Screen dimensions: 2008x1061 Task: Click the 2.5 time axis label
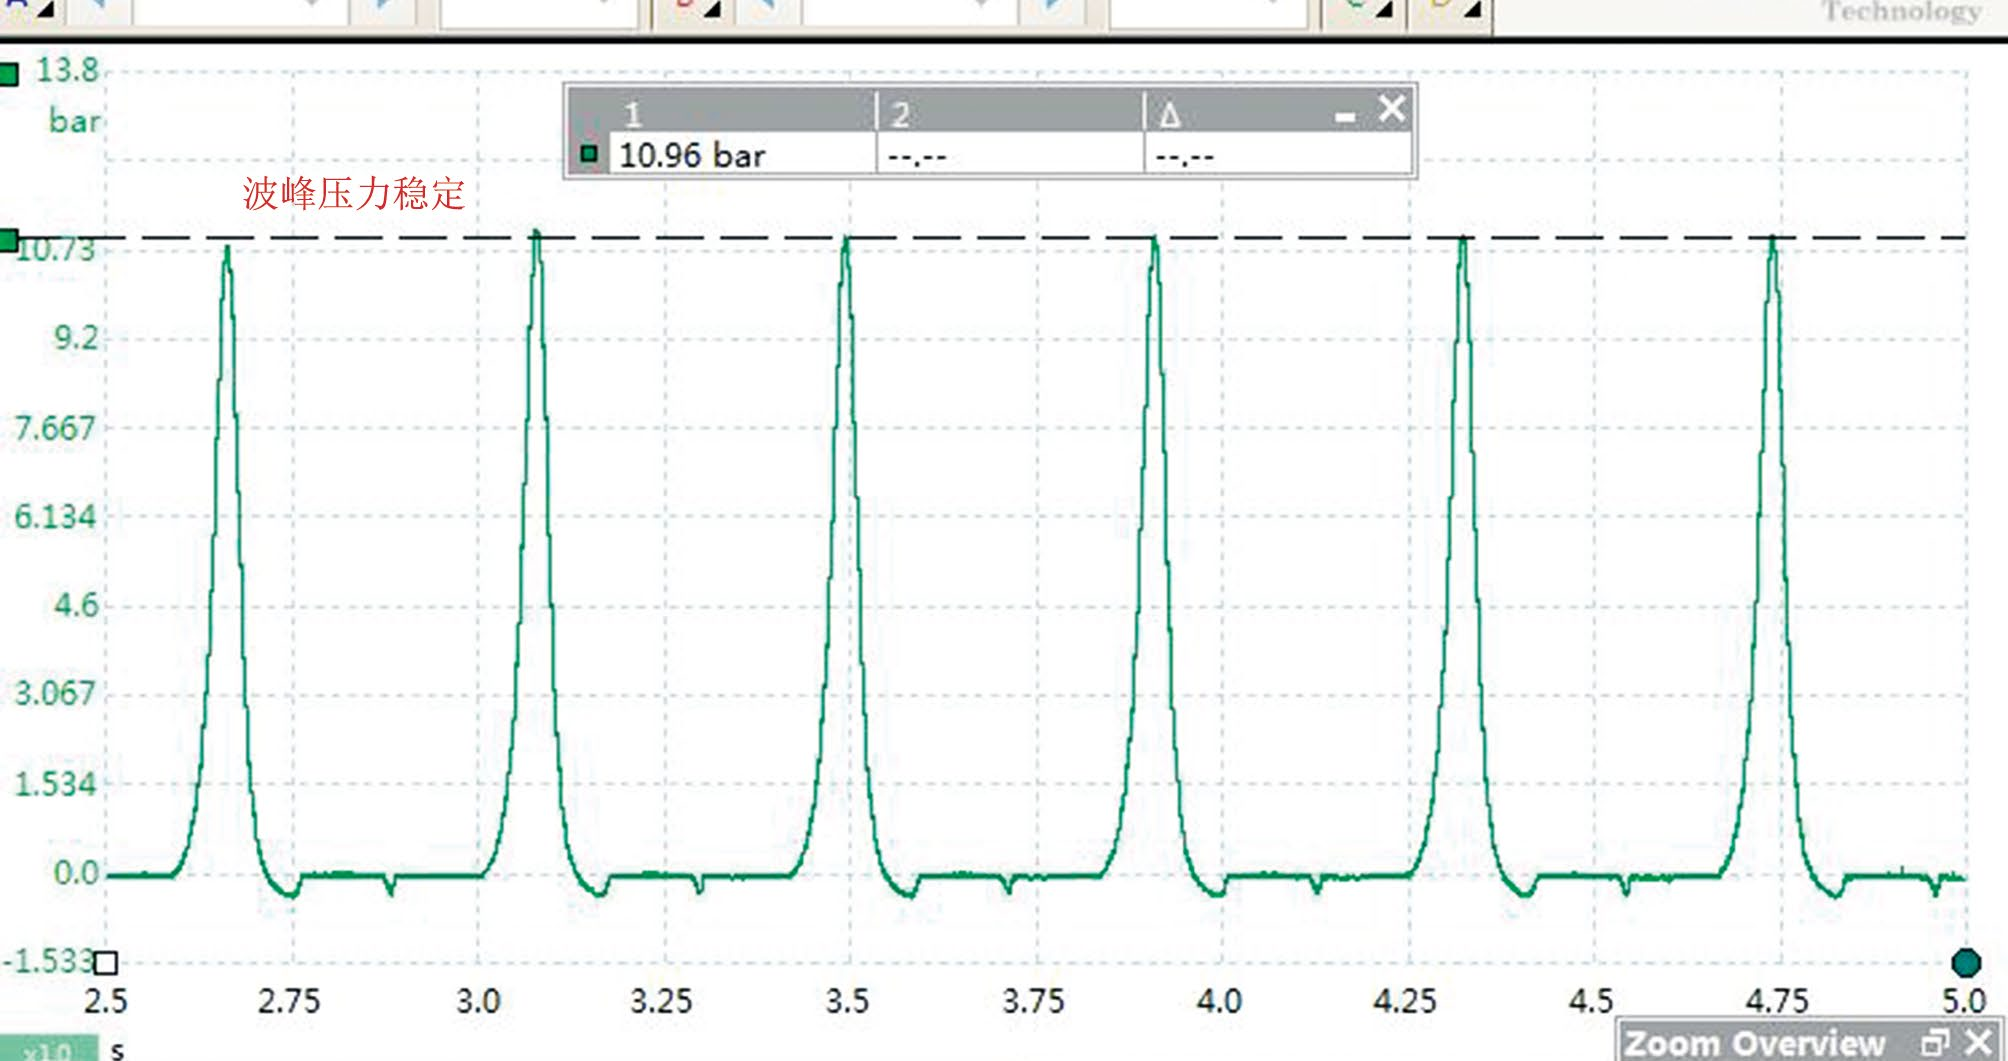106,1001
